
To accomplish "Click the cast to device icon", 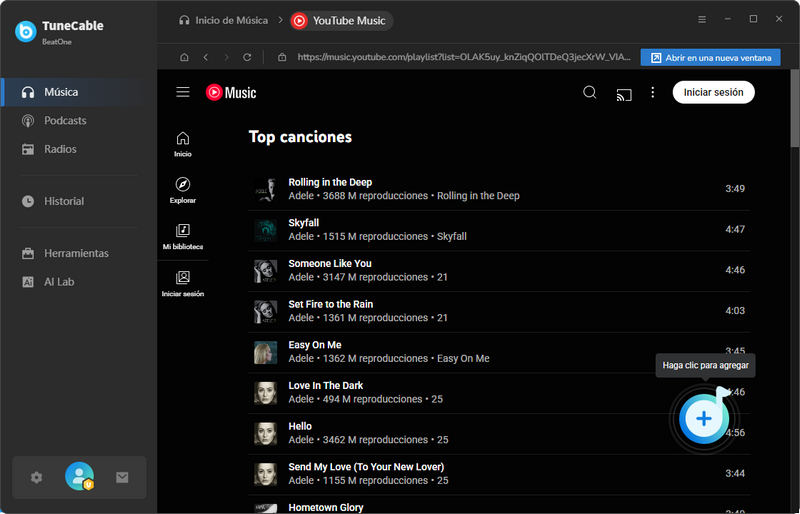I will (x=624, y=93).
